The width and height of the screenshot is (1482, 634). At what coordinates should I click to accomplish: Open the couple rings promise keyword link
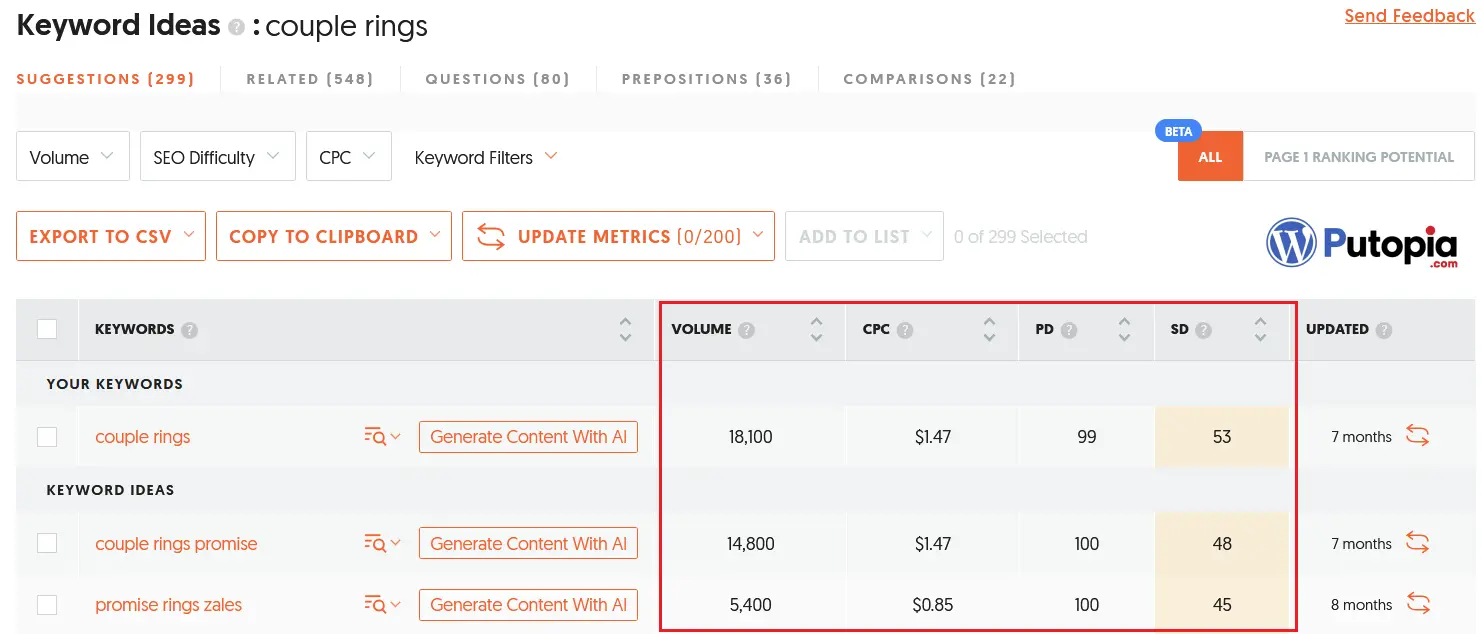point(176,544)
